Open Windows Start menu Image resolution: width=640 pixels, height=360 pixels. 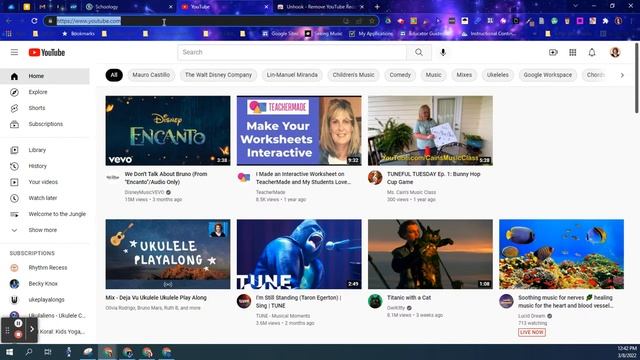point(9,352)
